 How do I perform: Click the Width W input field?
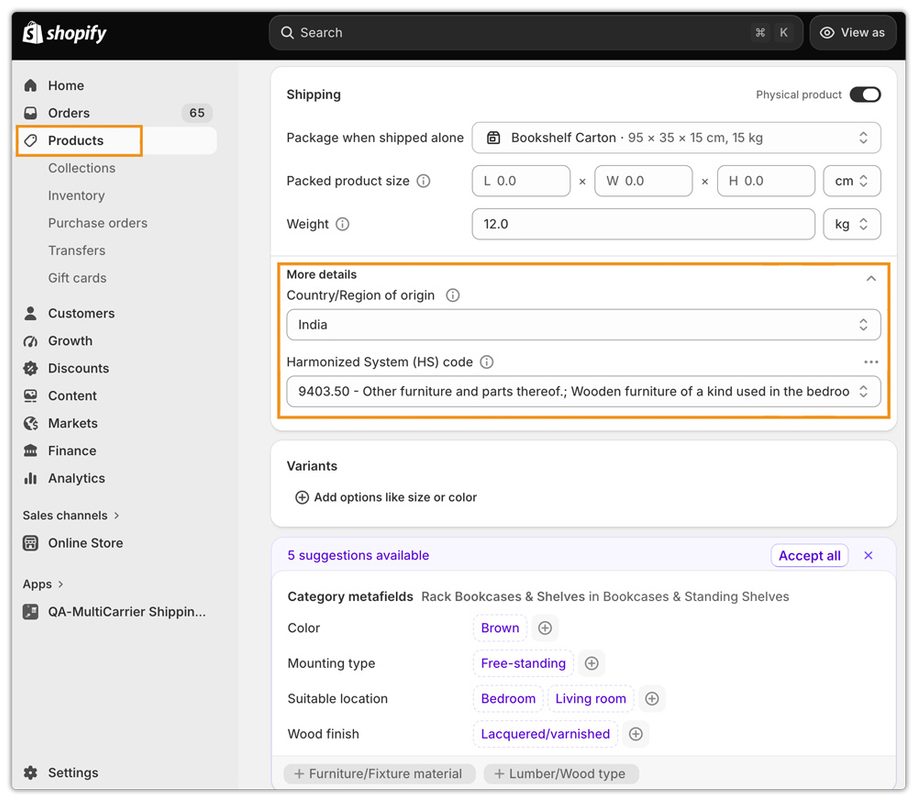(x=643, y=181)
